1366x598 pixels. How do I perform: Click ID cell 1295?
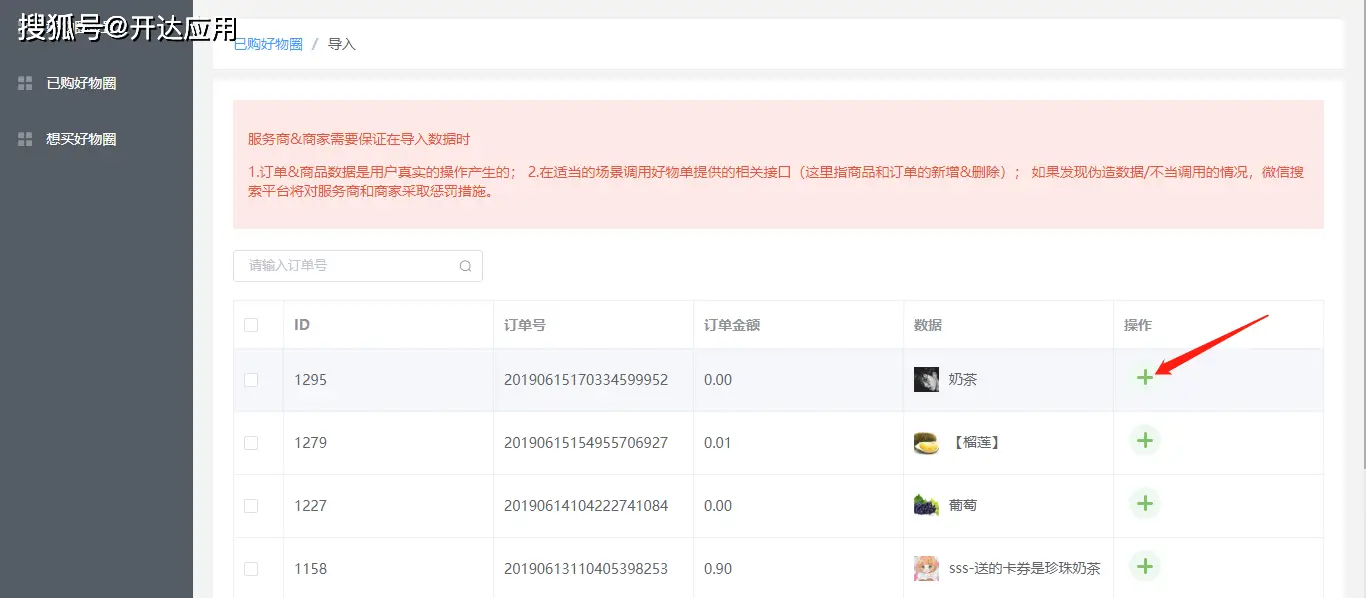(x=311, y=380)
